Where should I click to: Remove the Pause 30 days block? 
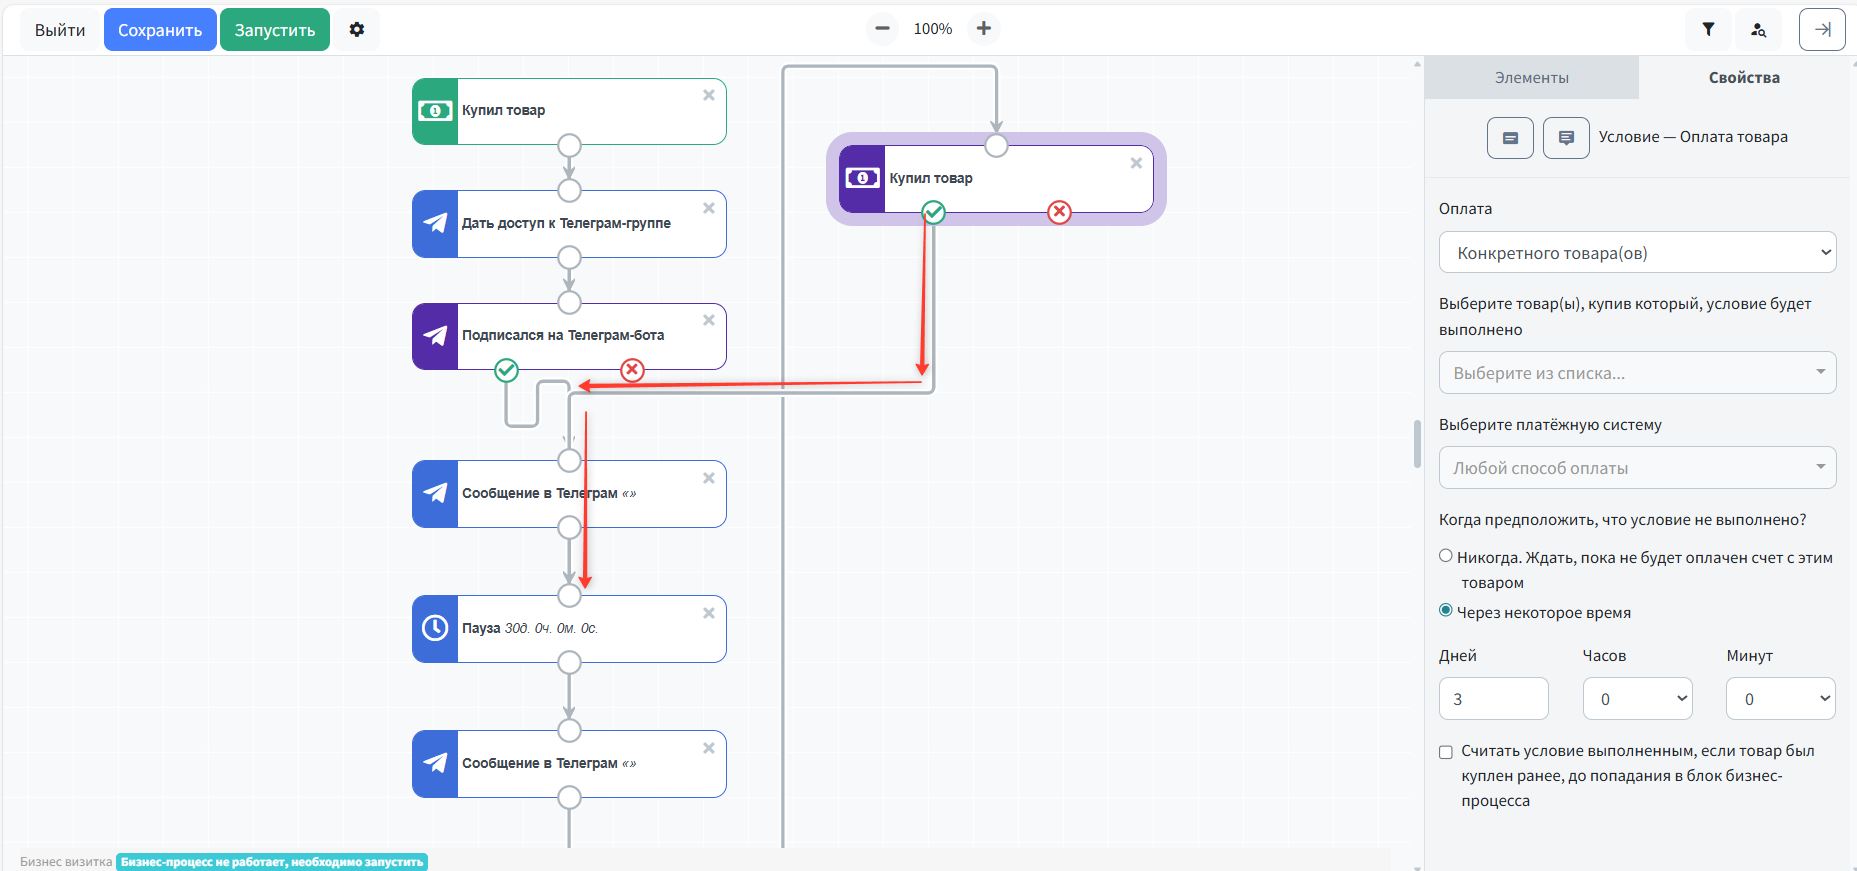[709, 613]
